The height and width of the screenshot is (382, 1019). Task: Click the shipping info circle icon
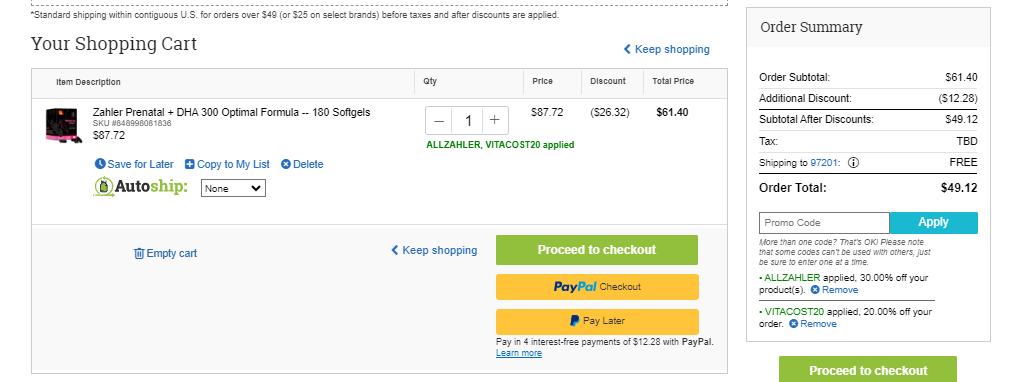point(854,163)
